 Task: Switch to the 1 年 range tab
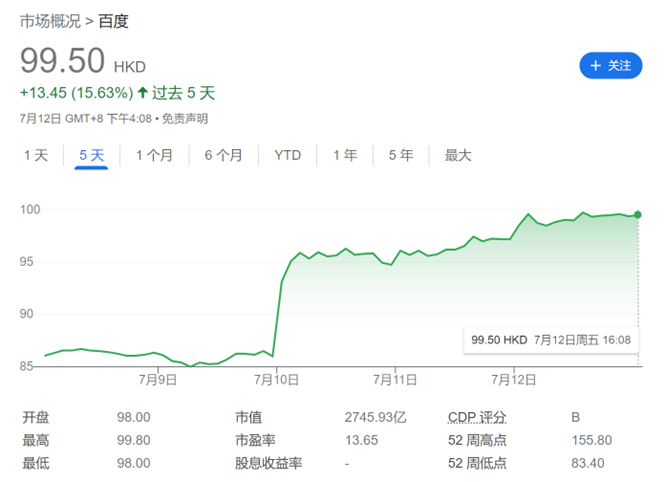[x=345, y=155]
